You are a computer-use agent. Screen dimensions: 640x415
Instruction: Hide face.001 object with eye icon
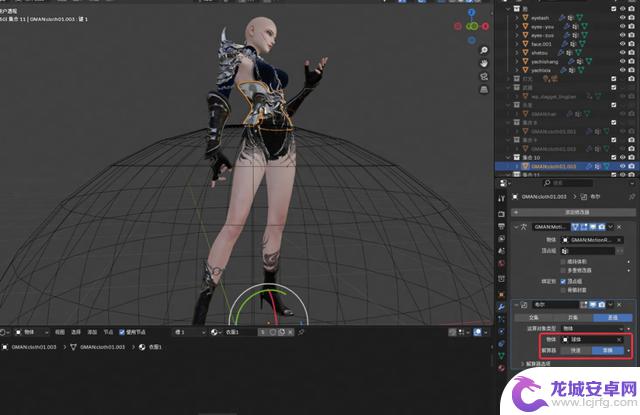pyautogui.click(x=622, y=44)
